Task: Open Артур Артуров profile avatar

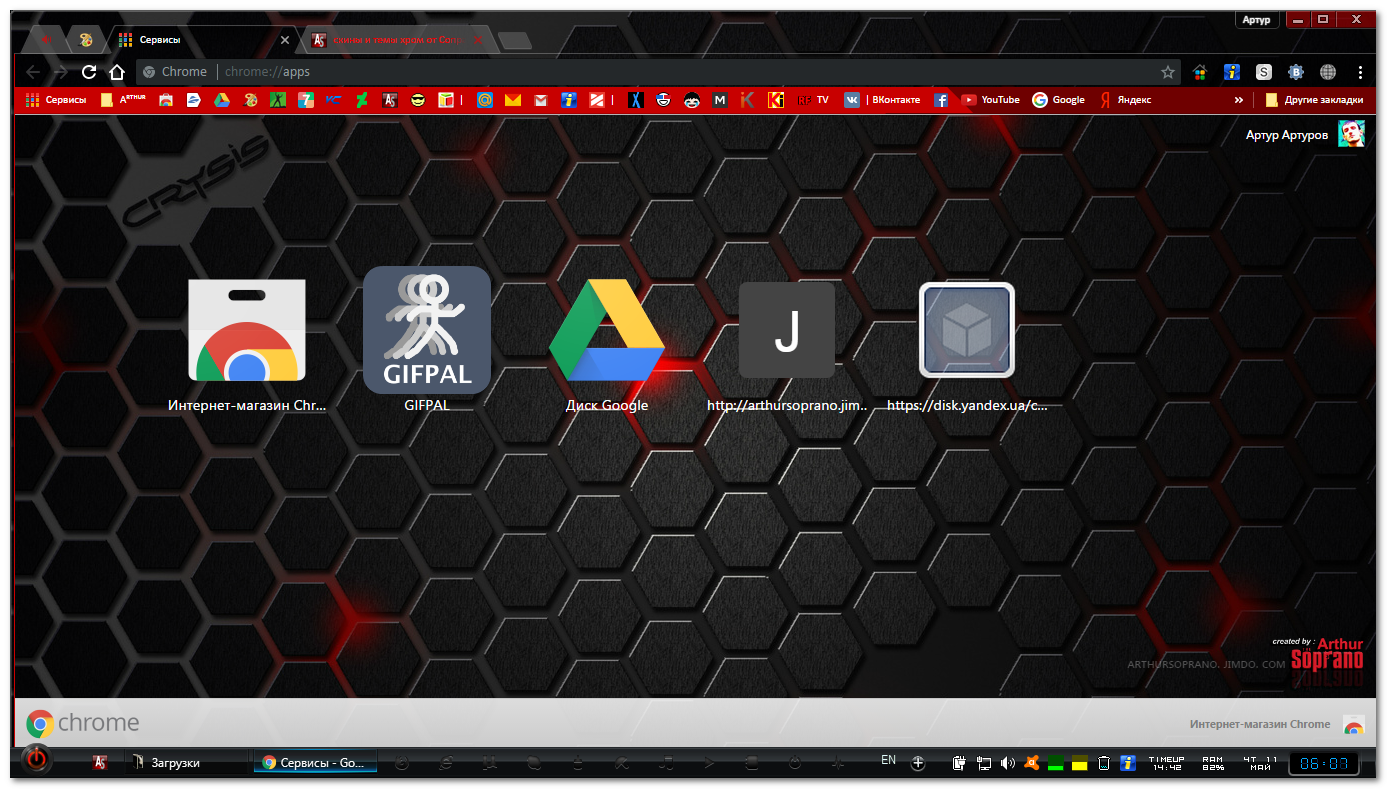Action: coord(1352,134)
